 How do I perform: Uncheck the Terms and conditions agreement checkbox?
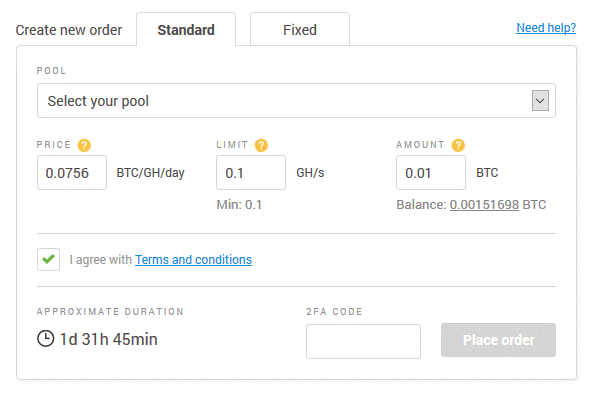coord(48,259)
